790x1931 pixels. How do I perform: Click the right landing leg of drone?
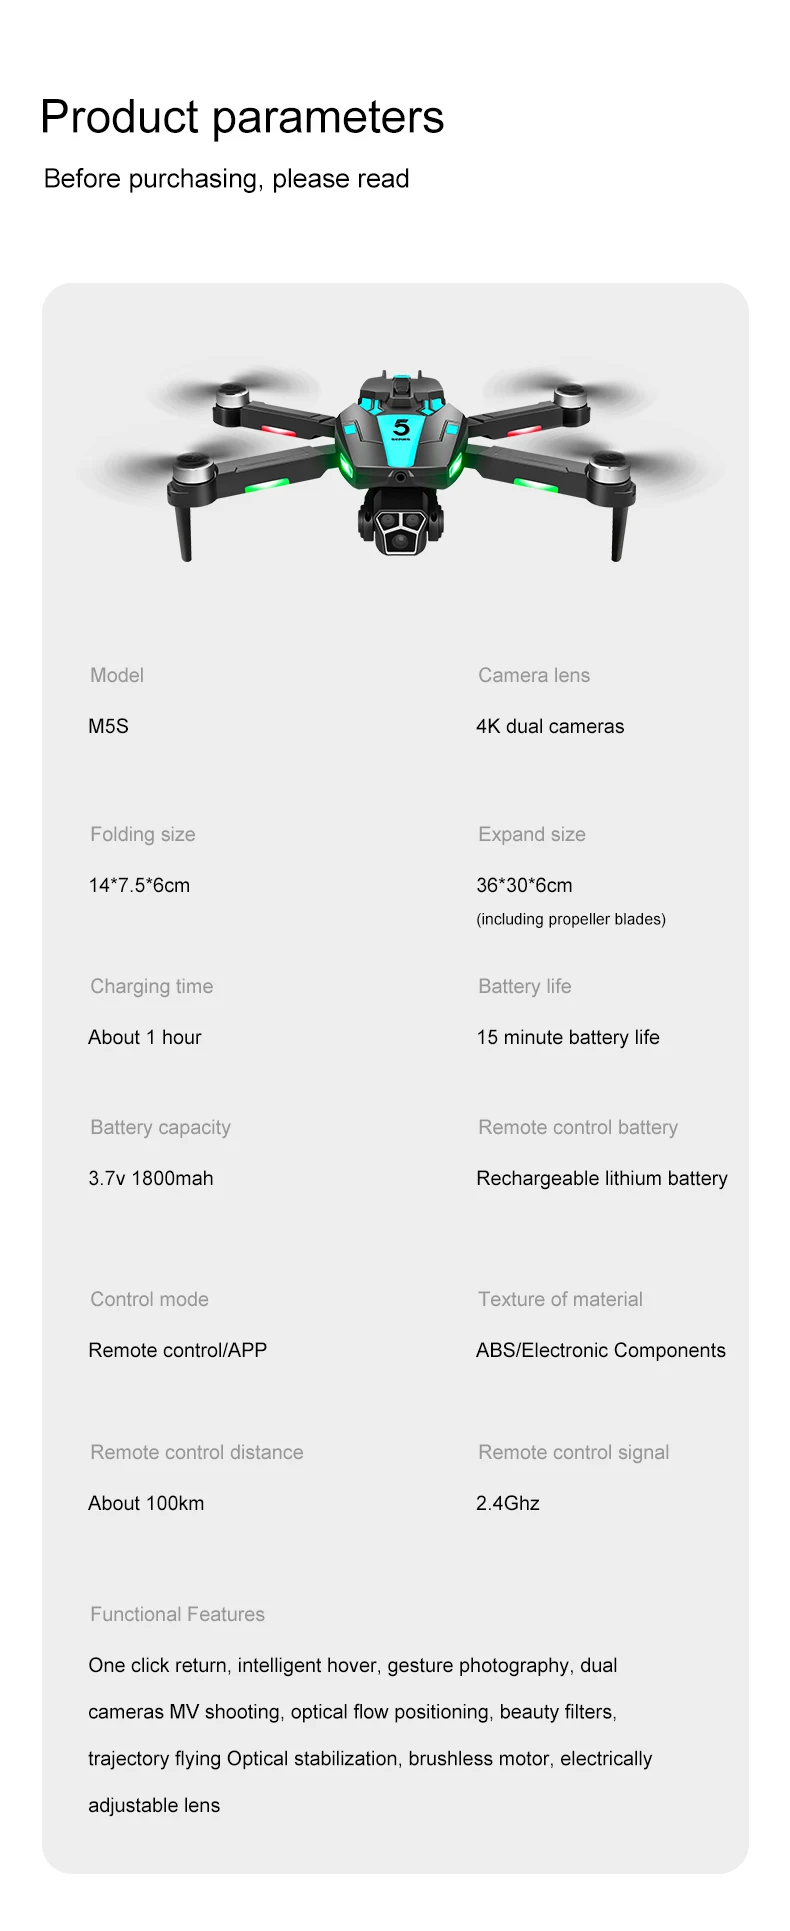point(619,523)
